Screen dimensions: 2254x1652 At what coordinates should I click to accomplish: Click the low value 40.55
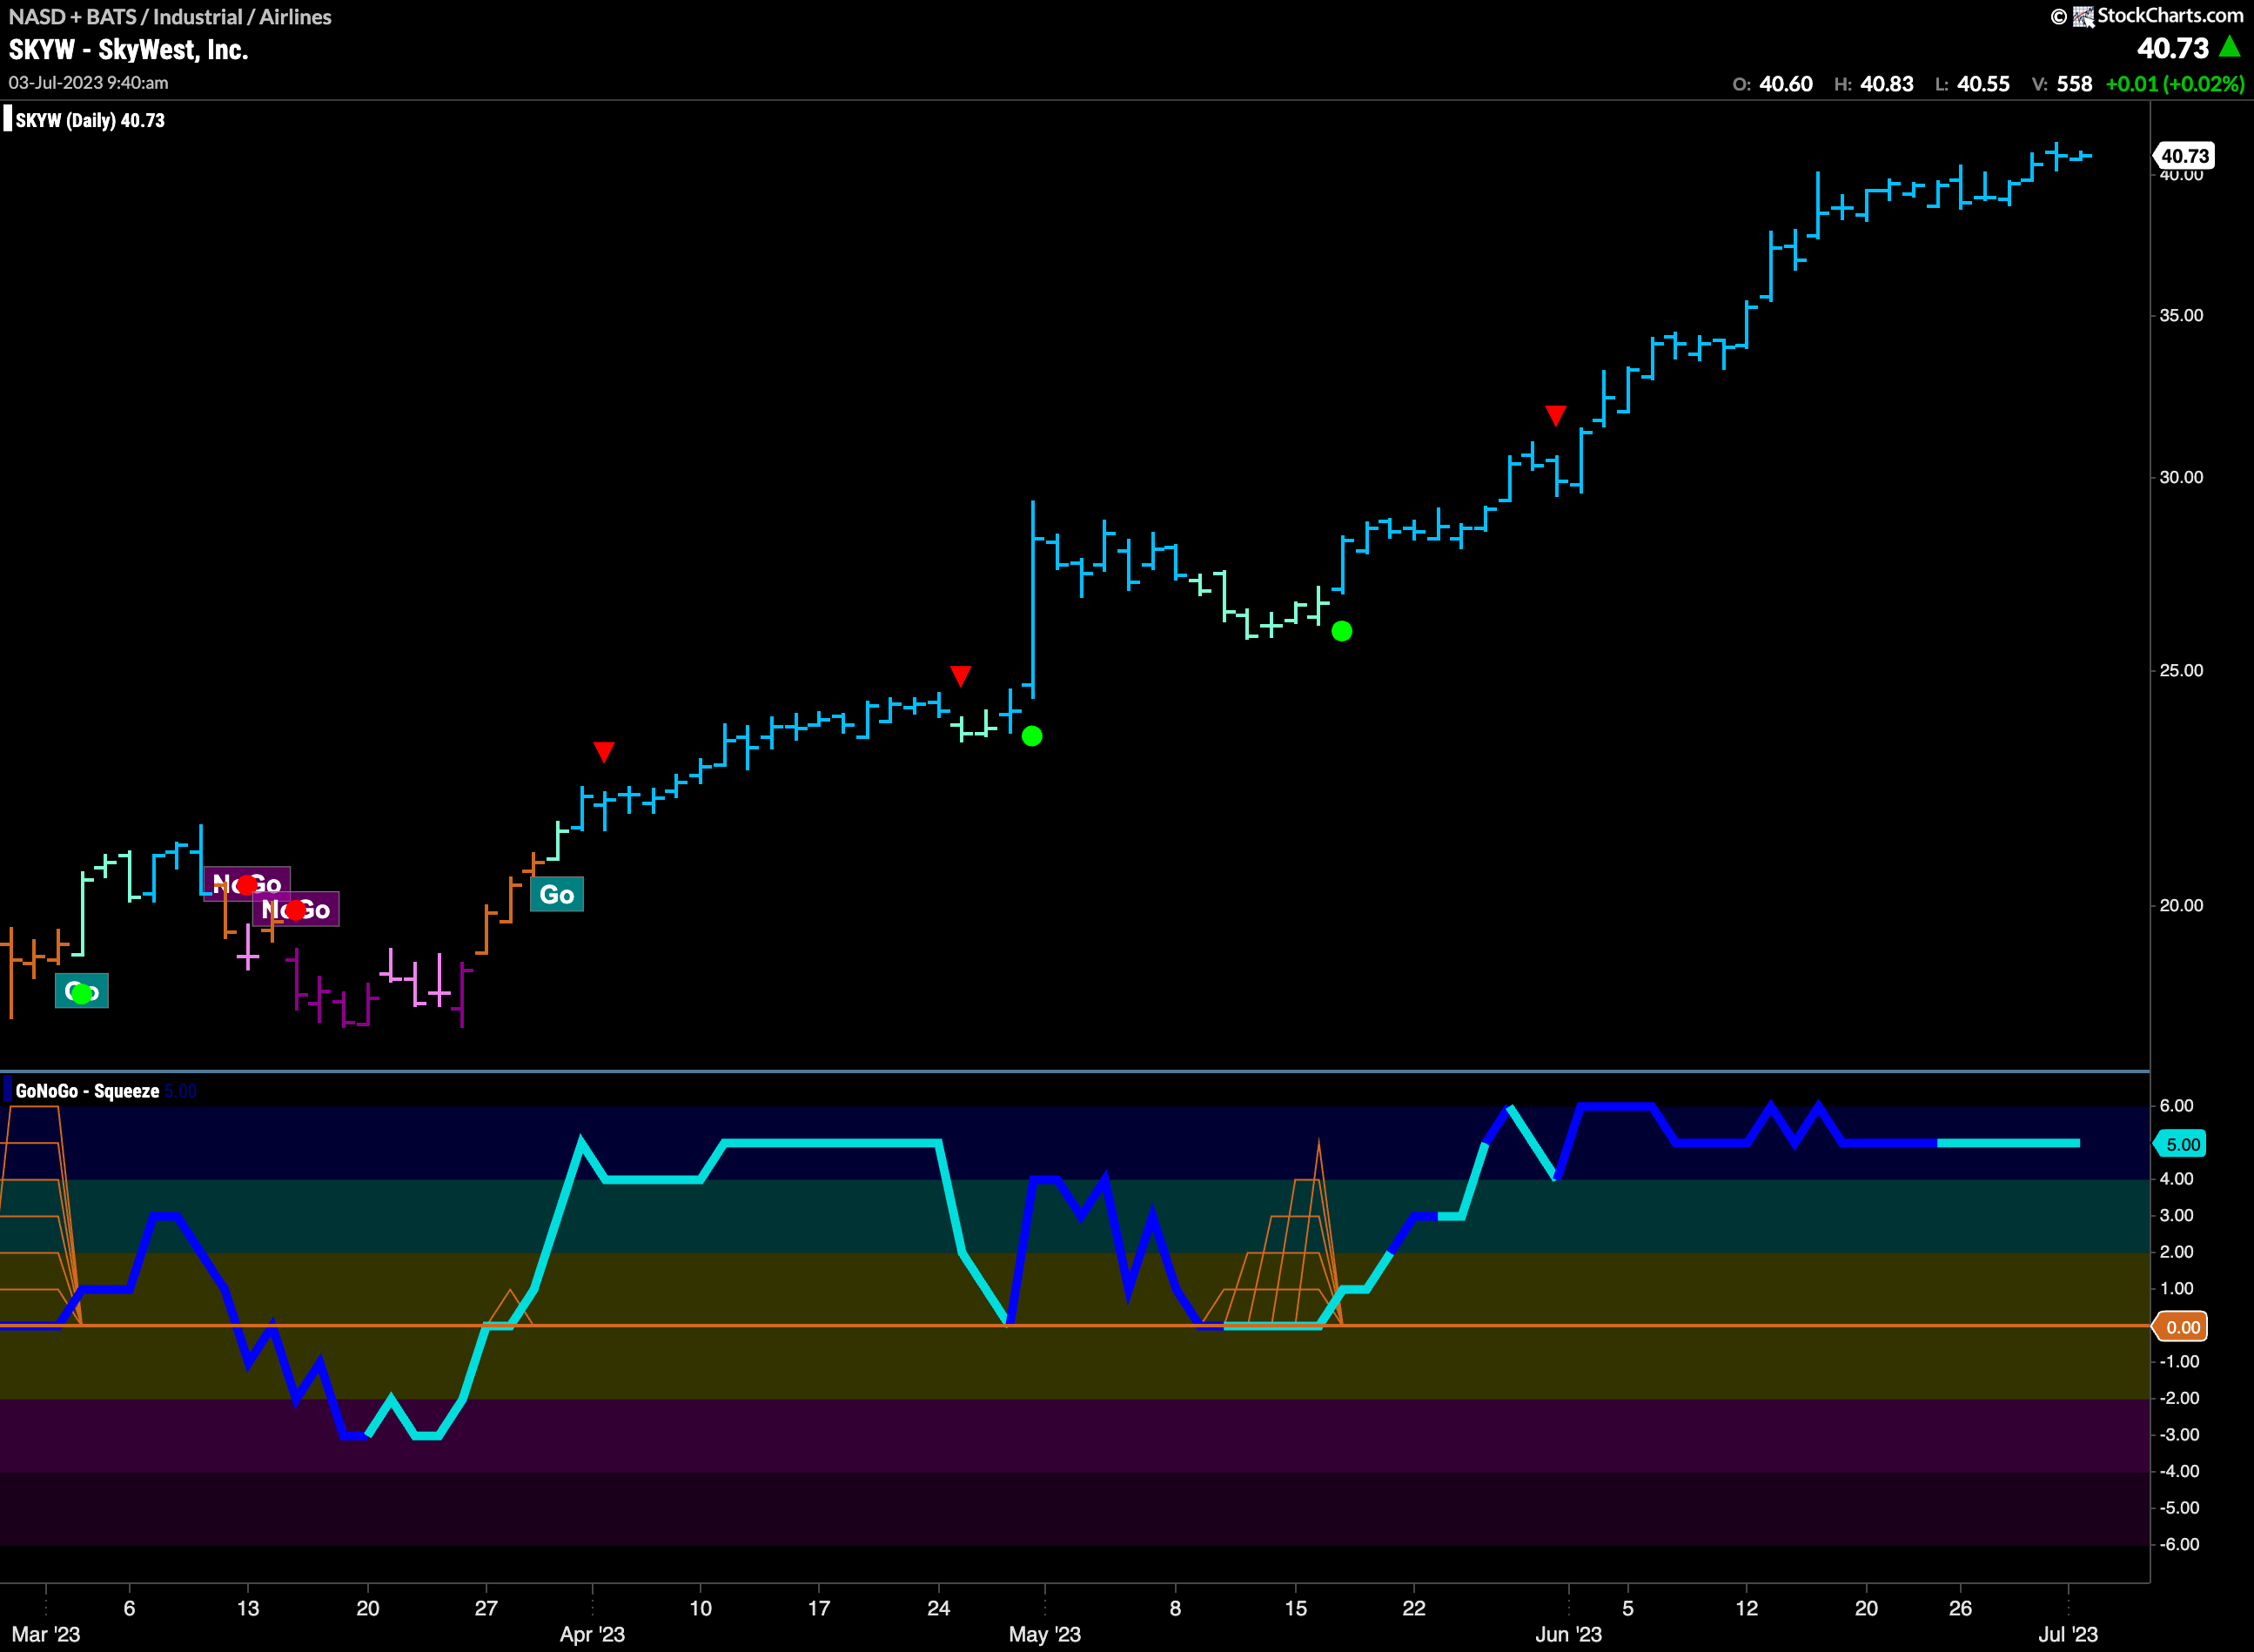1983,84
